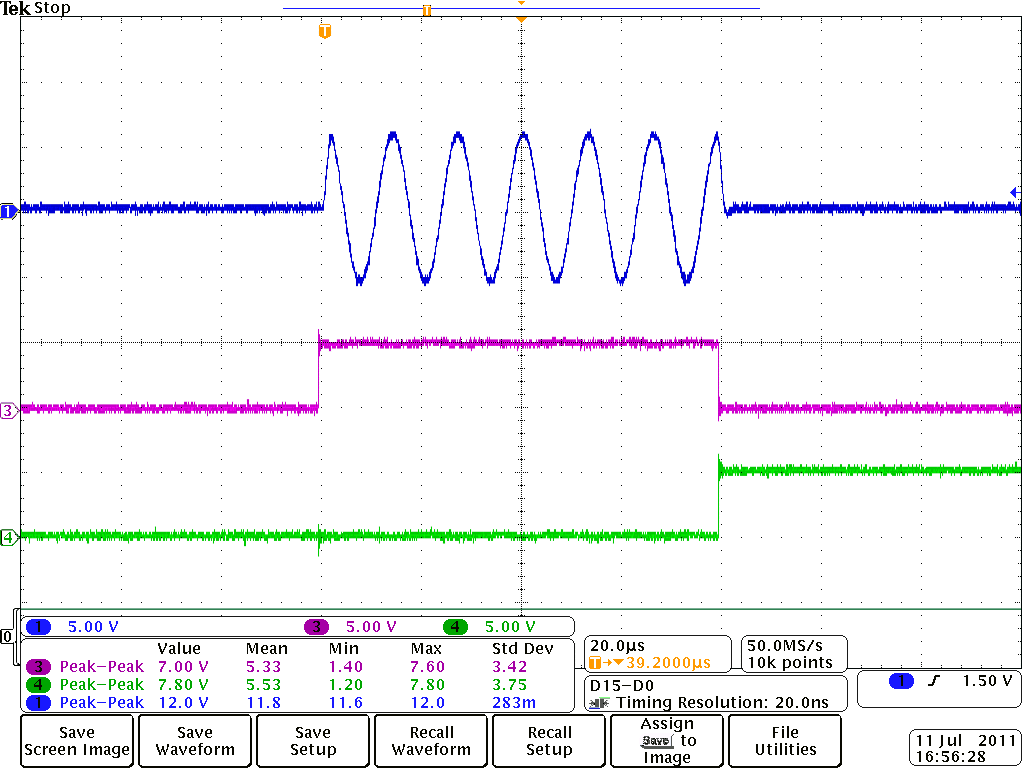Click channel 3 badge in vertical scale readout
This screenshot has height=768, width=1024.
tap(317, 627)
